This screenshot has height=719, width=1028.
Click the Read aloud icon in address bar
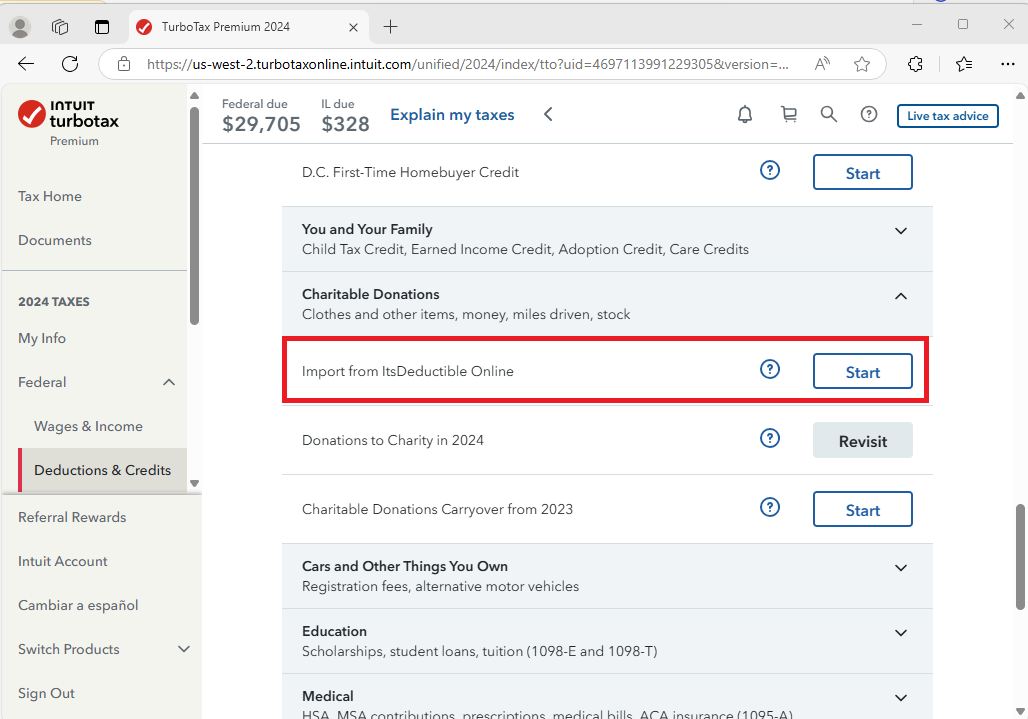[822, 64]
